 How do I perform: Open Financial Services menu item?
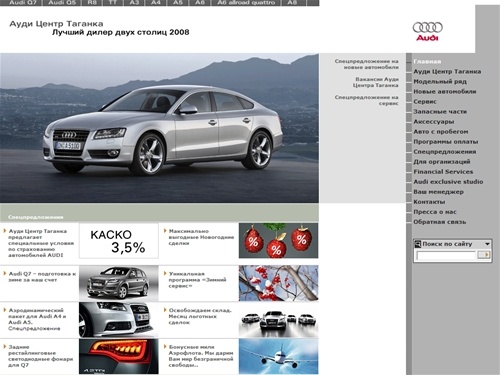(443, 172)
